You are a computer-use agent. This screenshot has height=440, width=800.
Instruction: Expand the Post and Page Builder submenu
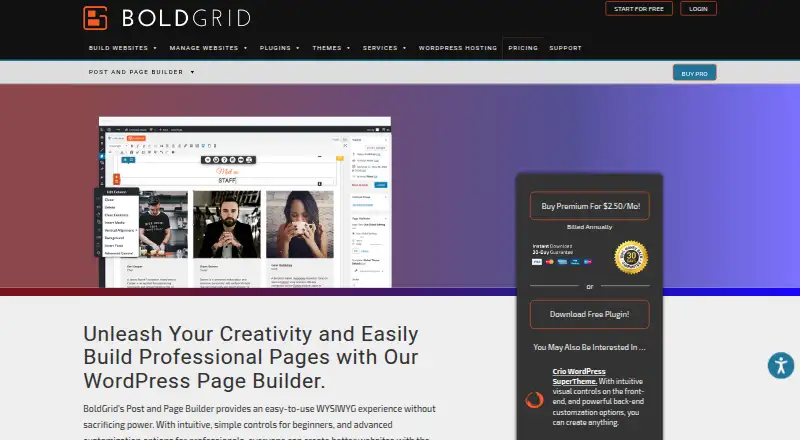[x=141, y=72]
